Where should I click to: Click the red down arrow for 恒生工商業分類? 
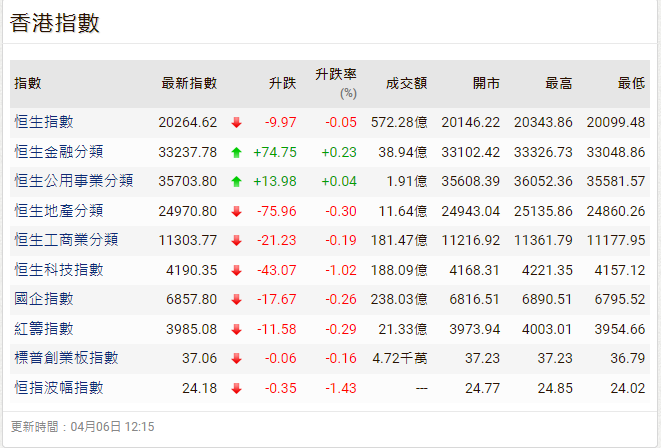tap(236, 240)
